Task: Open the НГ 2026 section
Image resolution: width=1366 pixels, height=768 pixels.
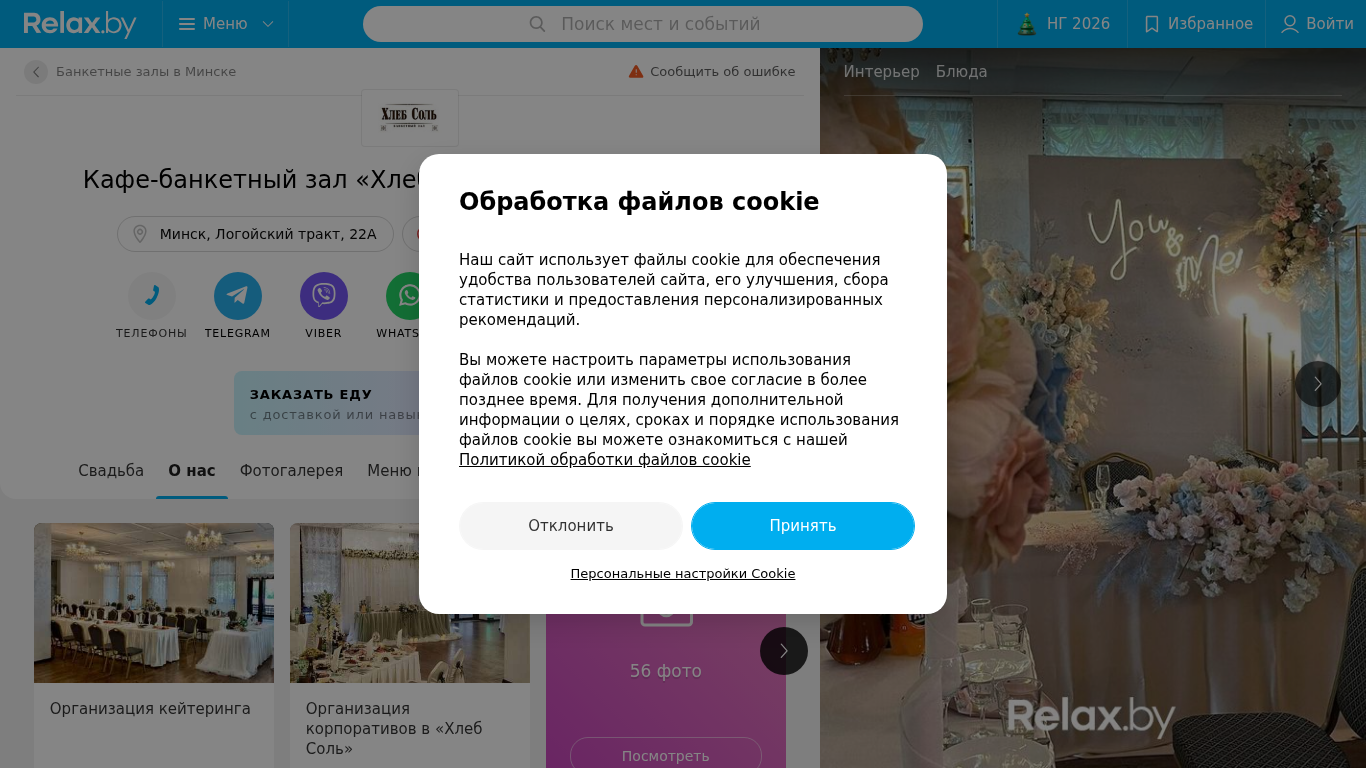Action: (1063, 24)
